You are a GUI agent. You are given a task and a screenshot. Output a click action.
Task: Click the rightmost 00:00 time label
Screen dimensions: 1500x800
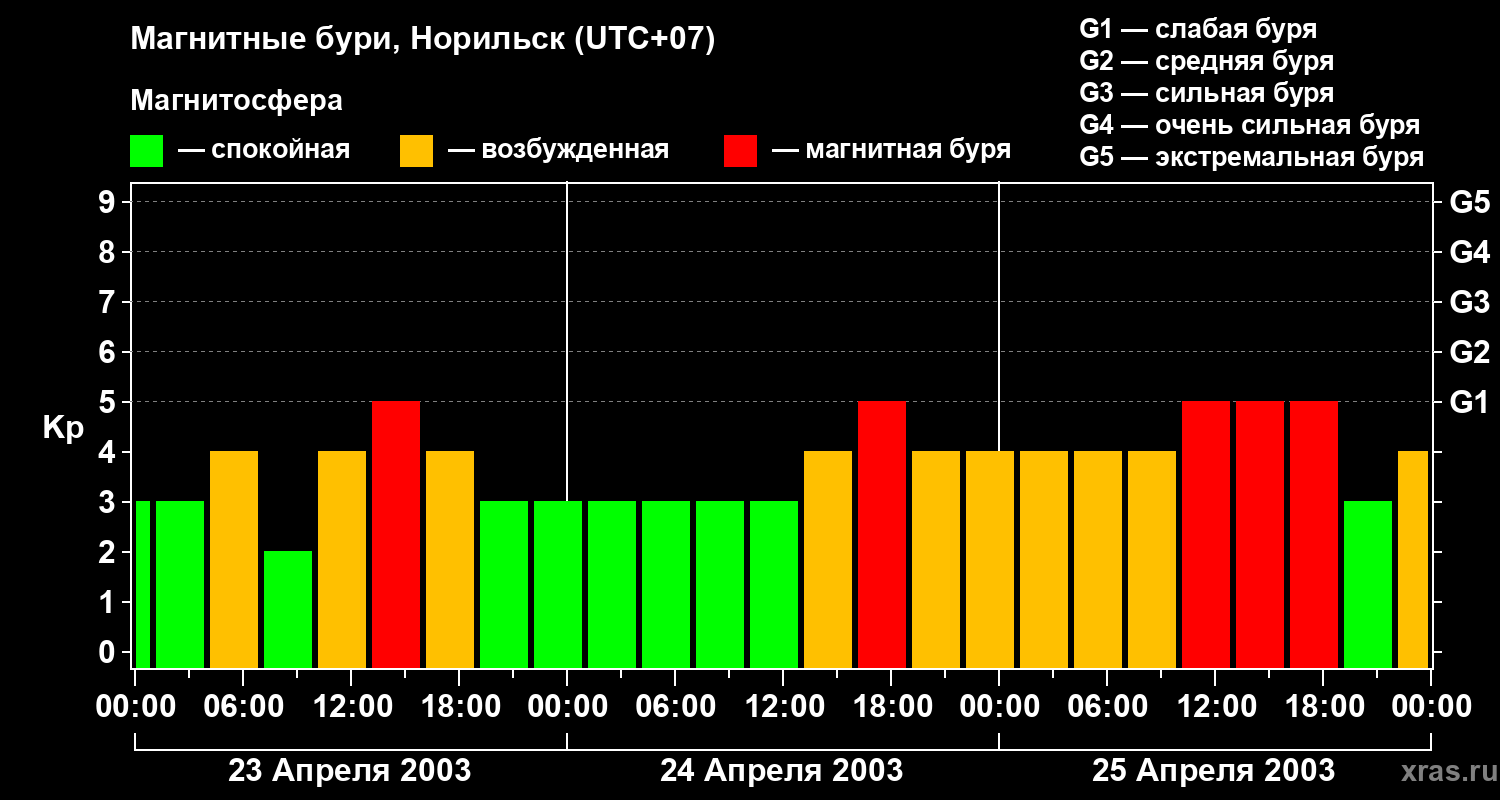tap(1431, 707)
